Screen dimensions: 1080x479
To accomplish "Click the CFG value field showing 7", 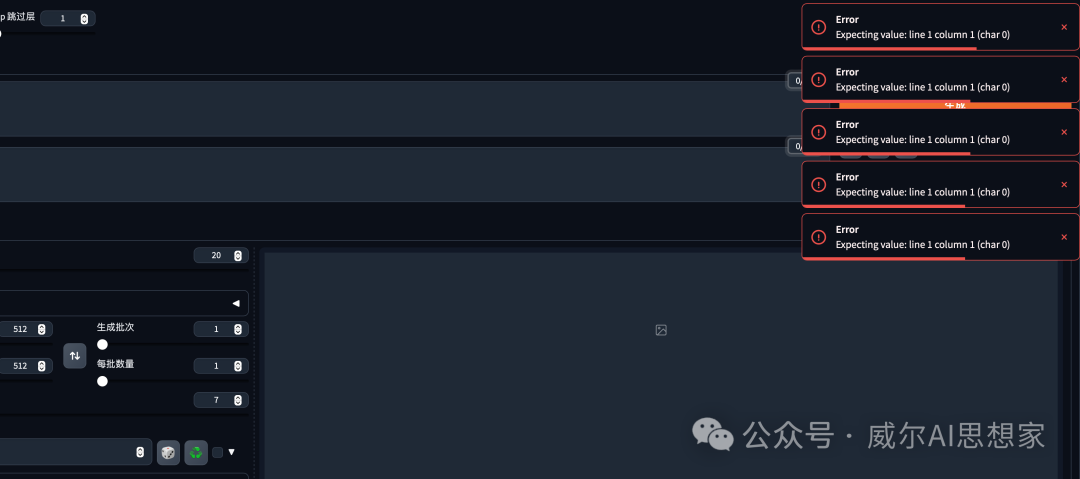I will coord(221,400).
